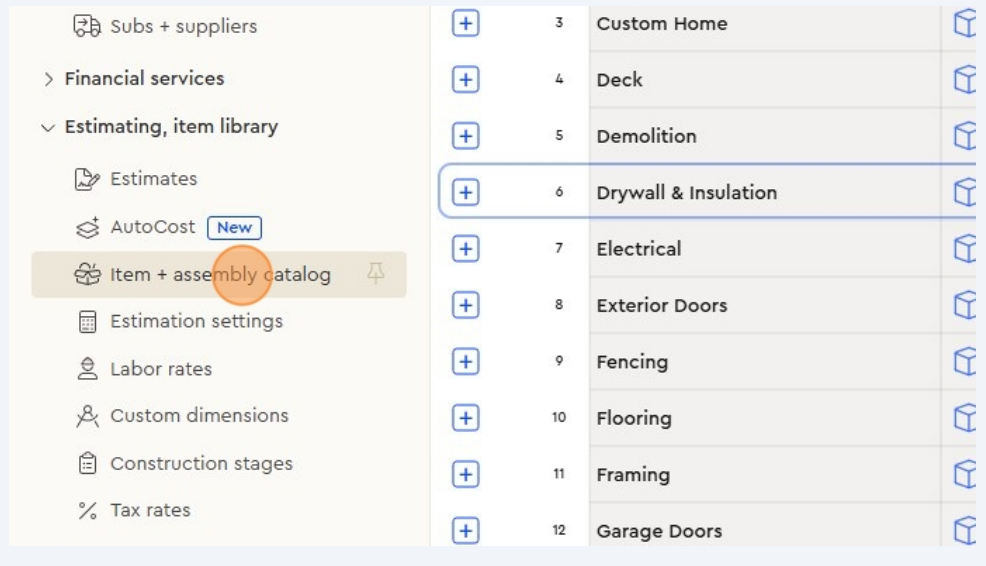Viewport: 986px width, 566px height.
Task: Click the Tax rates percent icon
Action: tap(84, 511)
